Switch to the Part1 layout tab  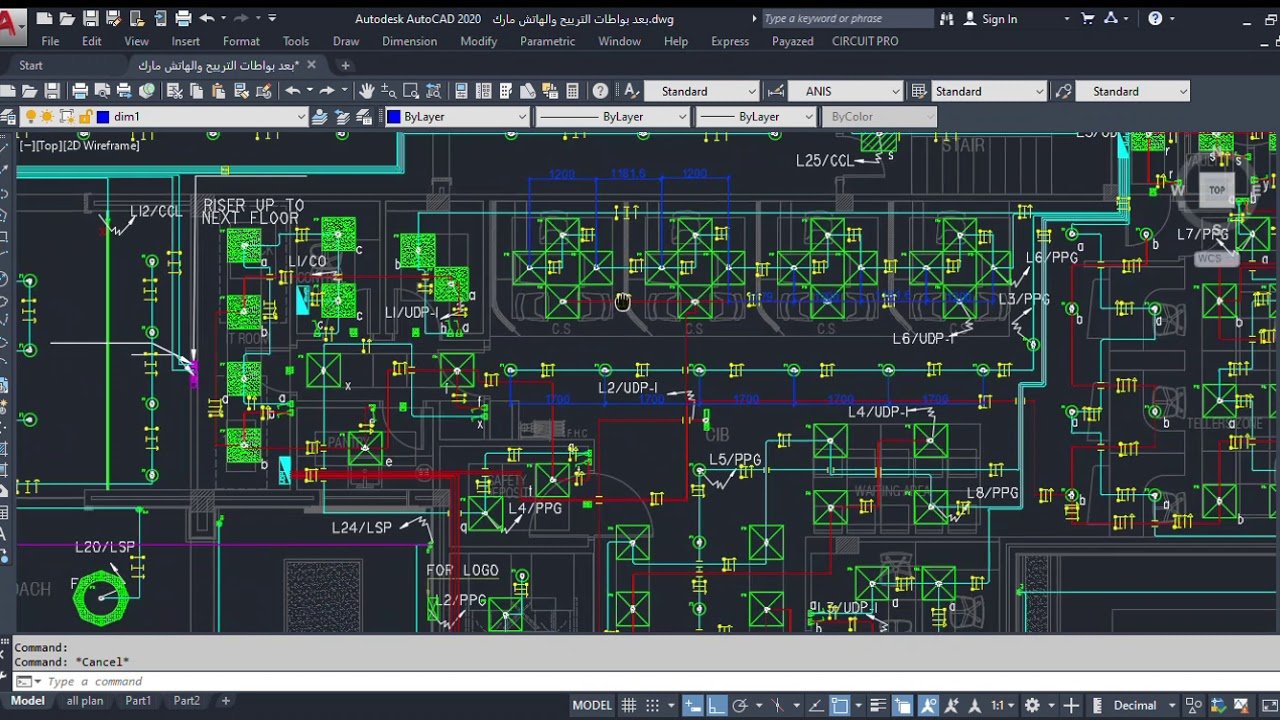138,701
